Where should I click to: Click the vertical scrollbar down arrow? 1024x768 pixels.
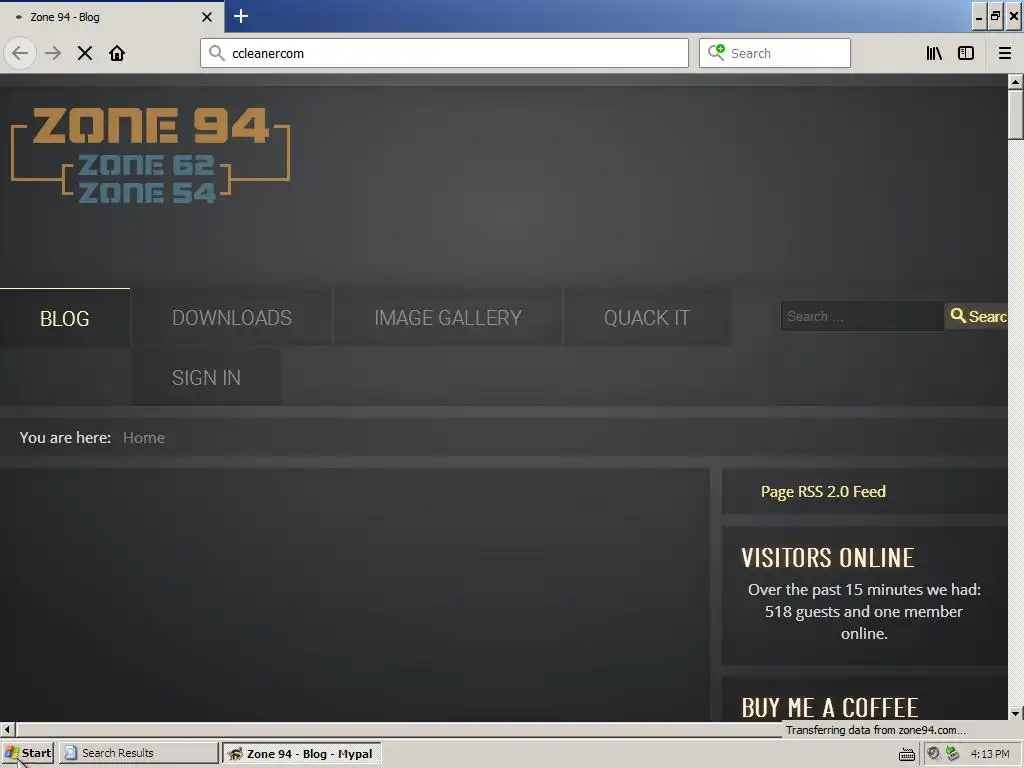coord(1015,714)
